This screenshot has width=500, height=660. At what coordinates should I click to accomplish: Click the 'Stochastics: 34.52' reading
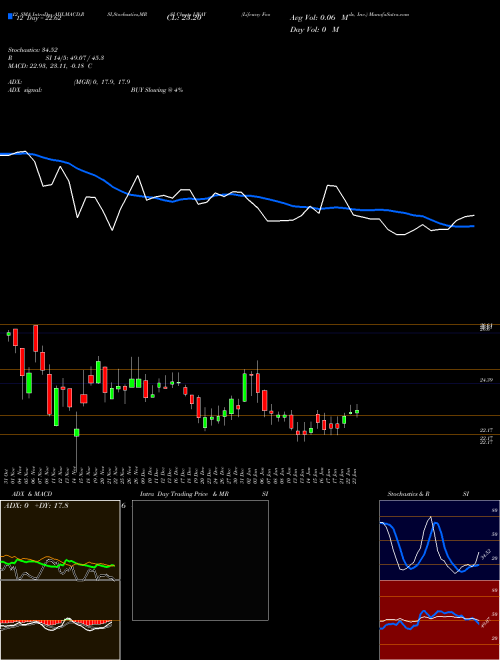(32, 50)
